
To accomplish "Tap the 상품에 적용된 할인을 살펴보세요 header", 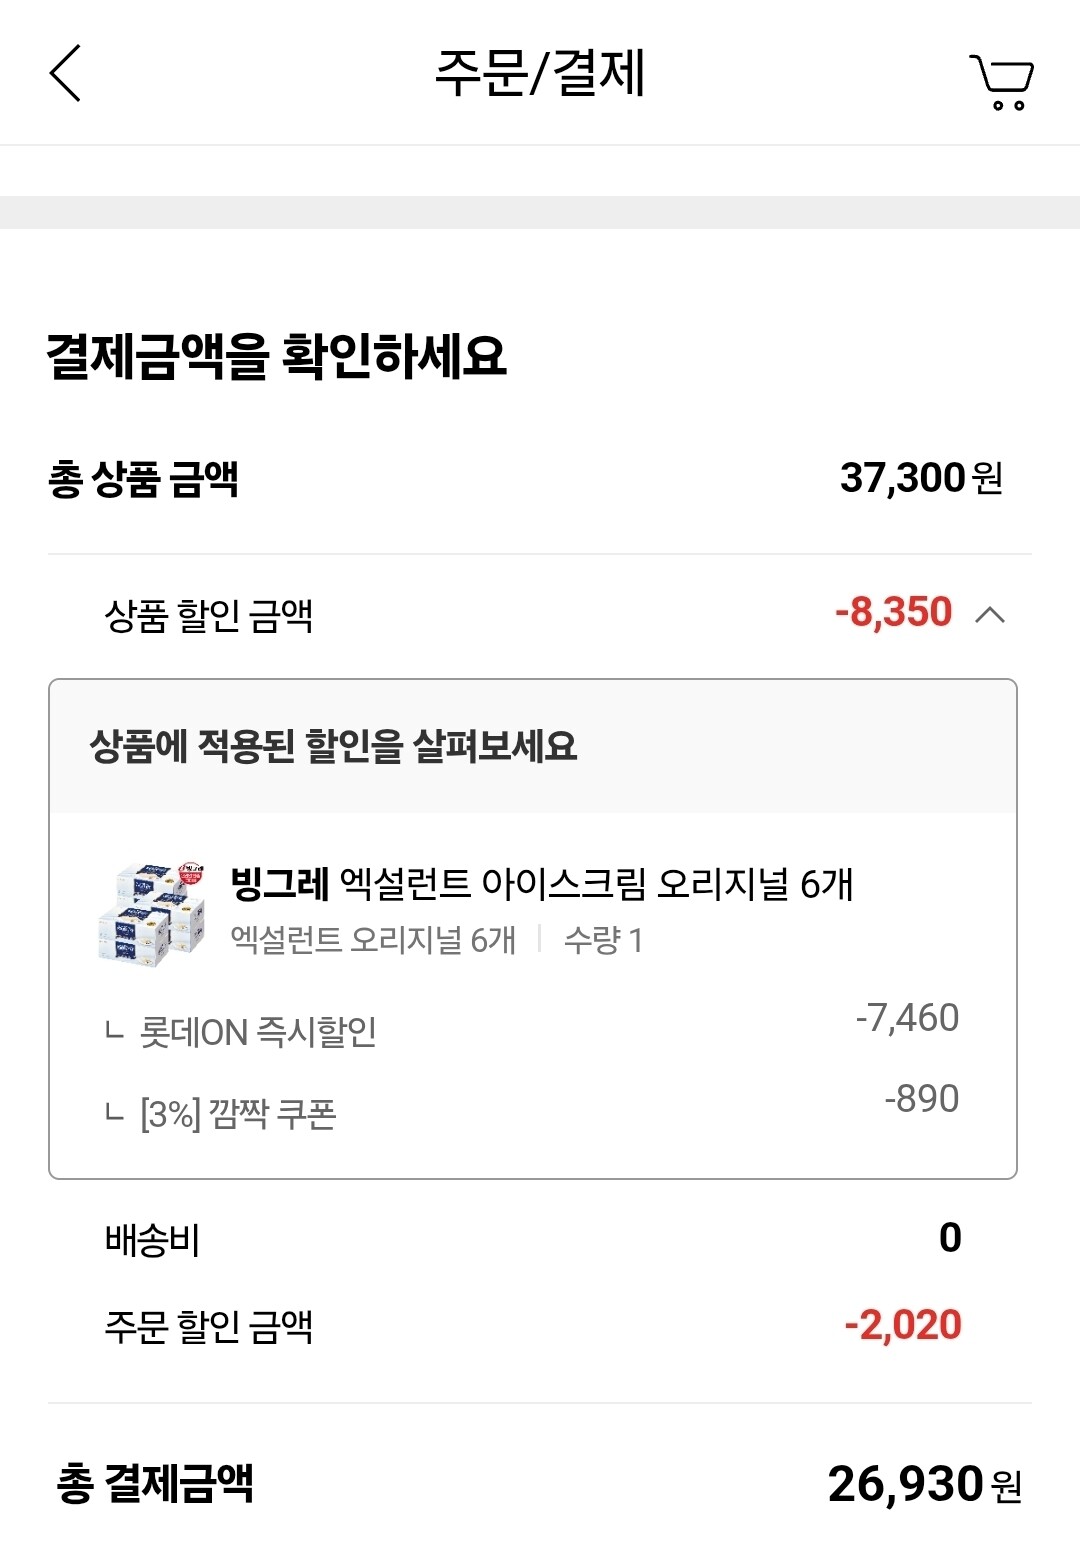I will pyautogui.click(x=333, y=746).
